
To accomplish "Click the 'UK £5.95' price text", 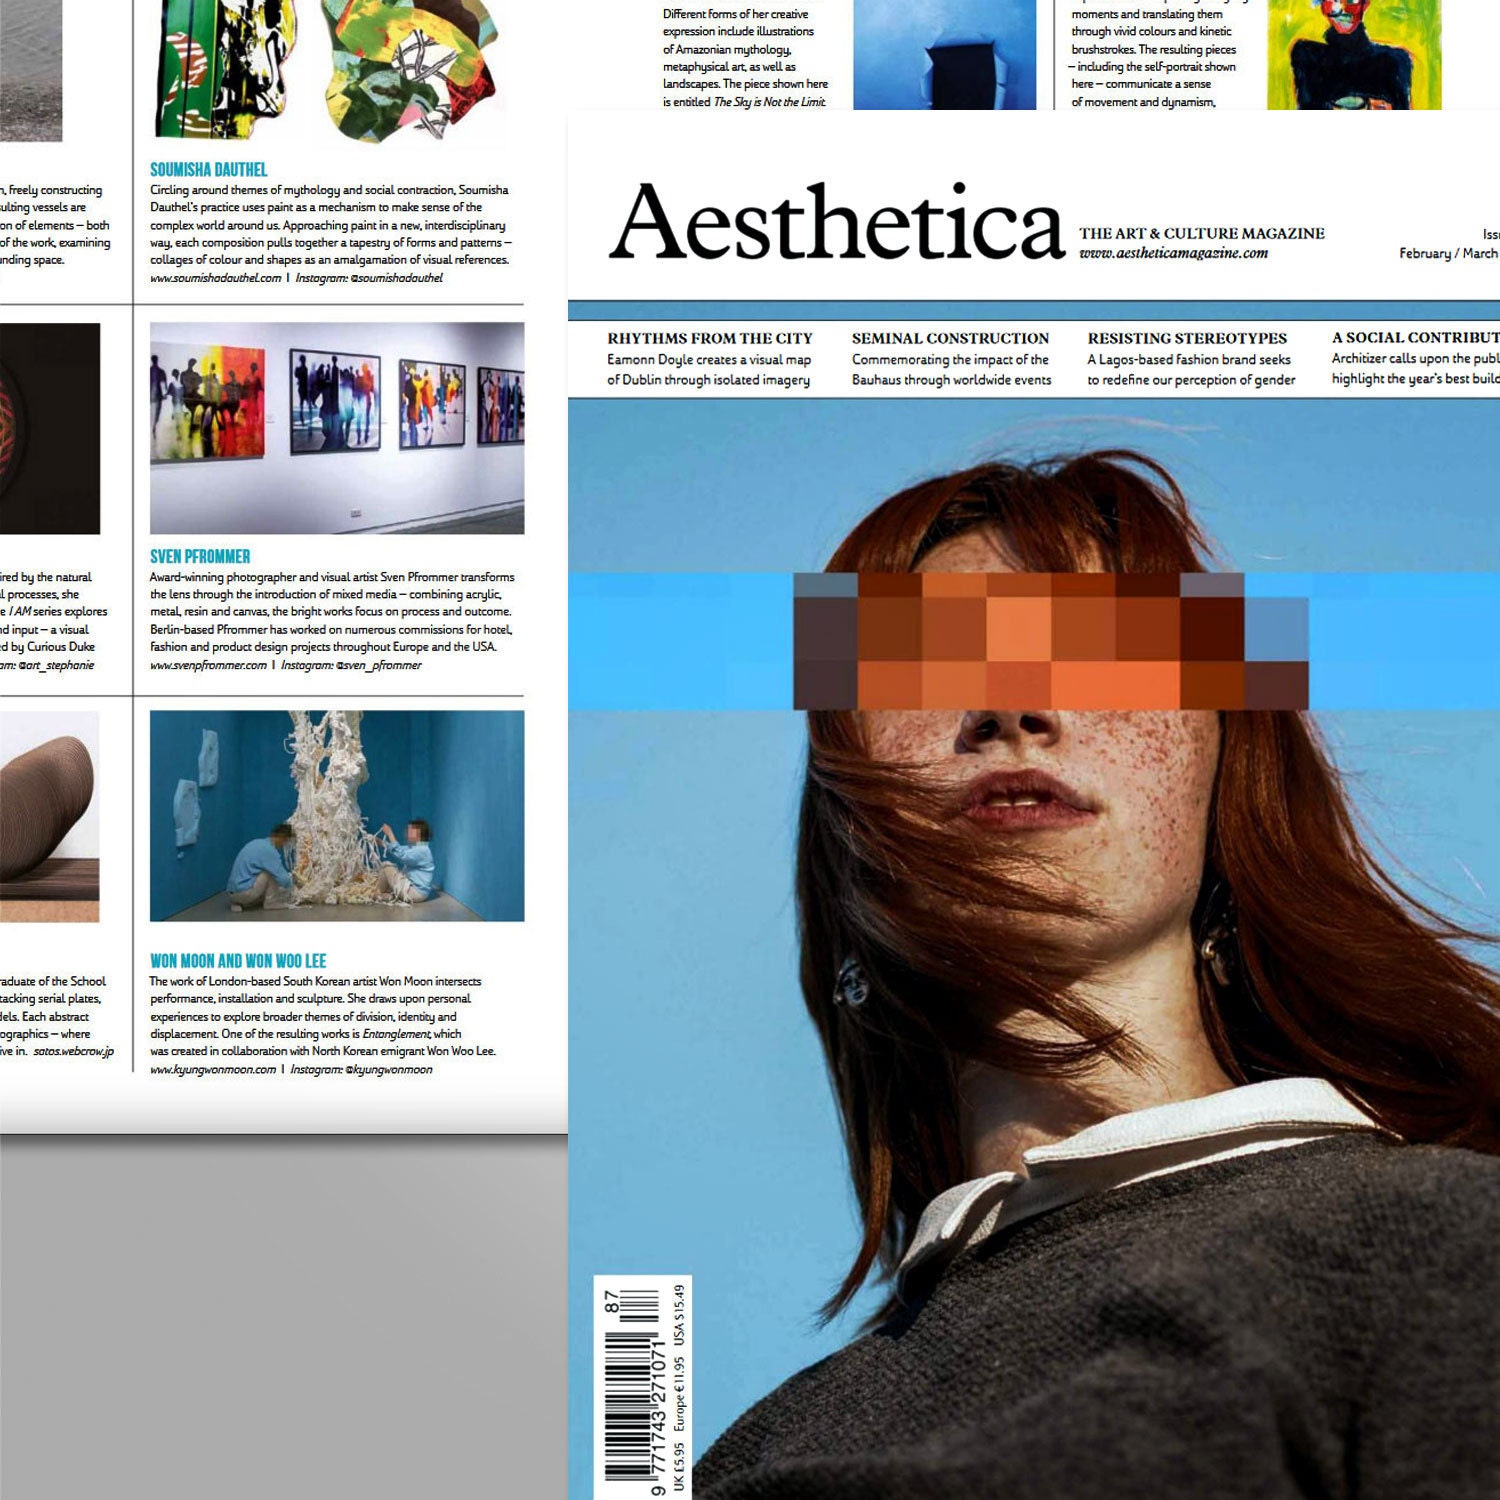I will point(680,1467).
